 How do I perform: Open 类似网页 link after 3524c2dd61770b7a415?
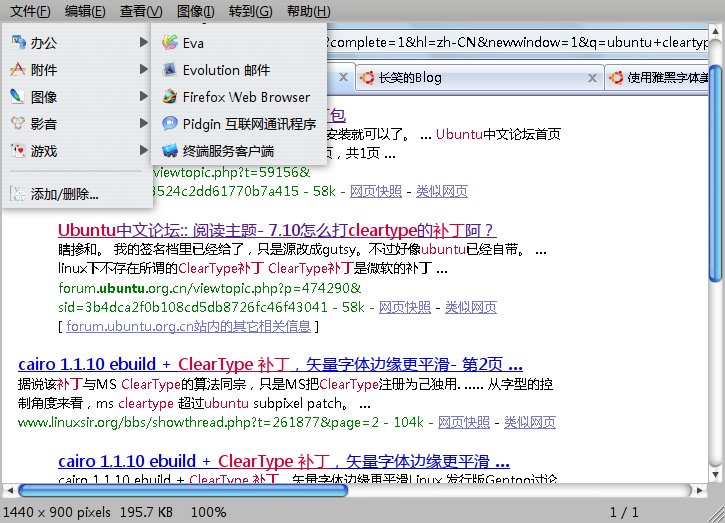442,191
